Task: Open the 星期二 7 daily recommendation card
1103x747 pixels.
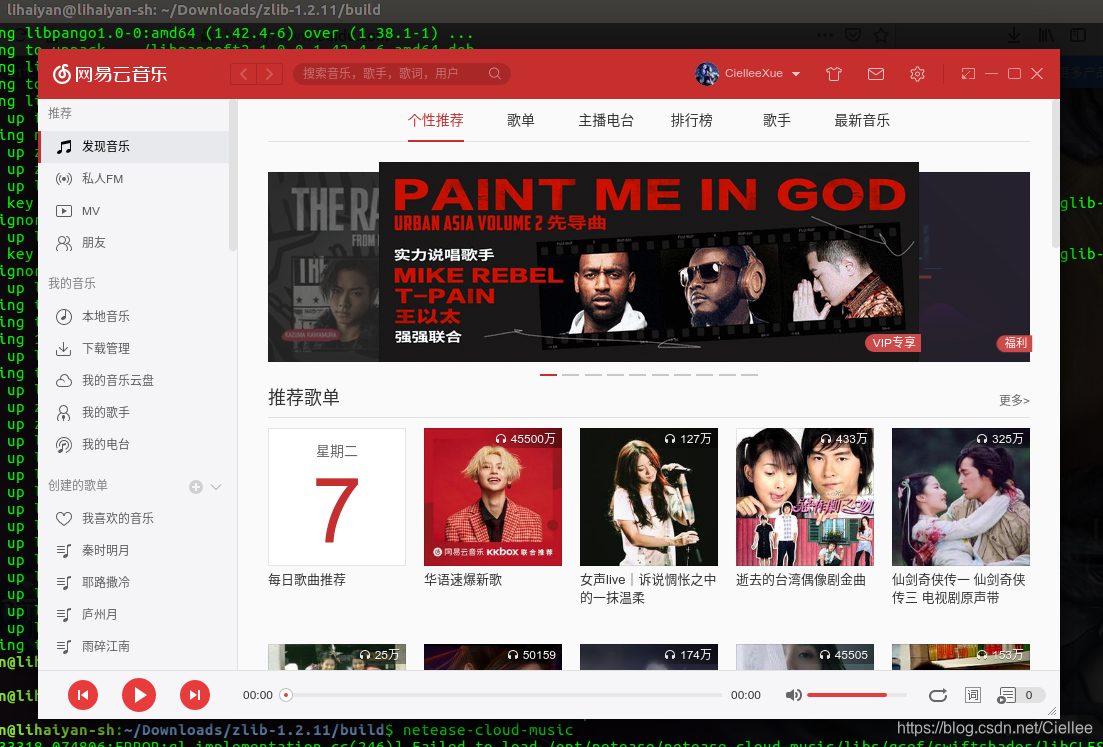Action: 337,497
